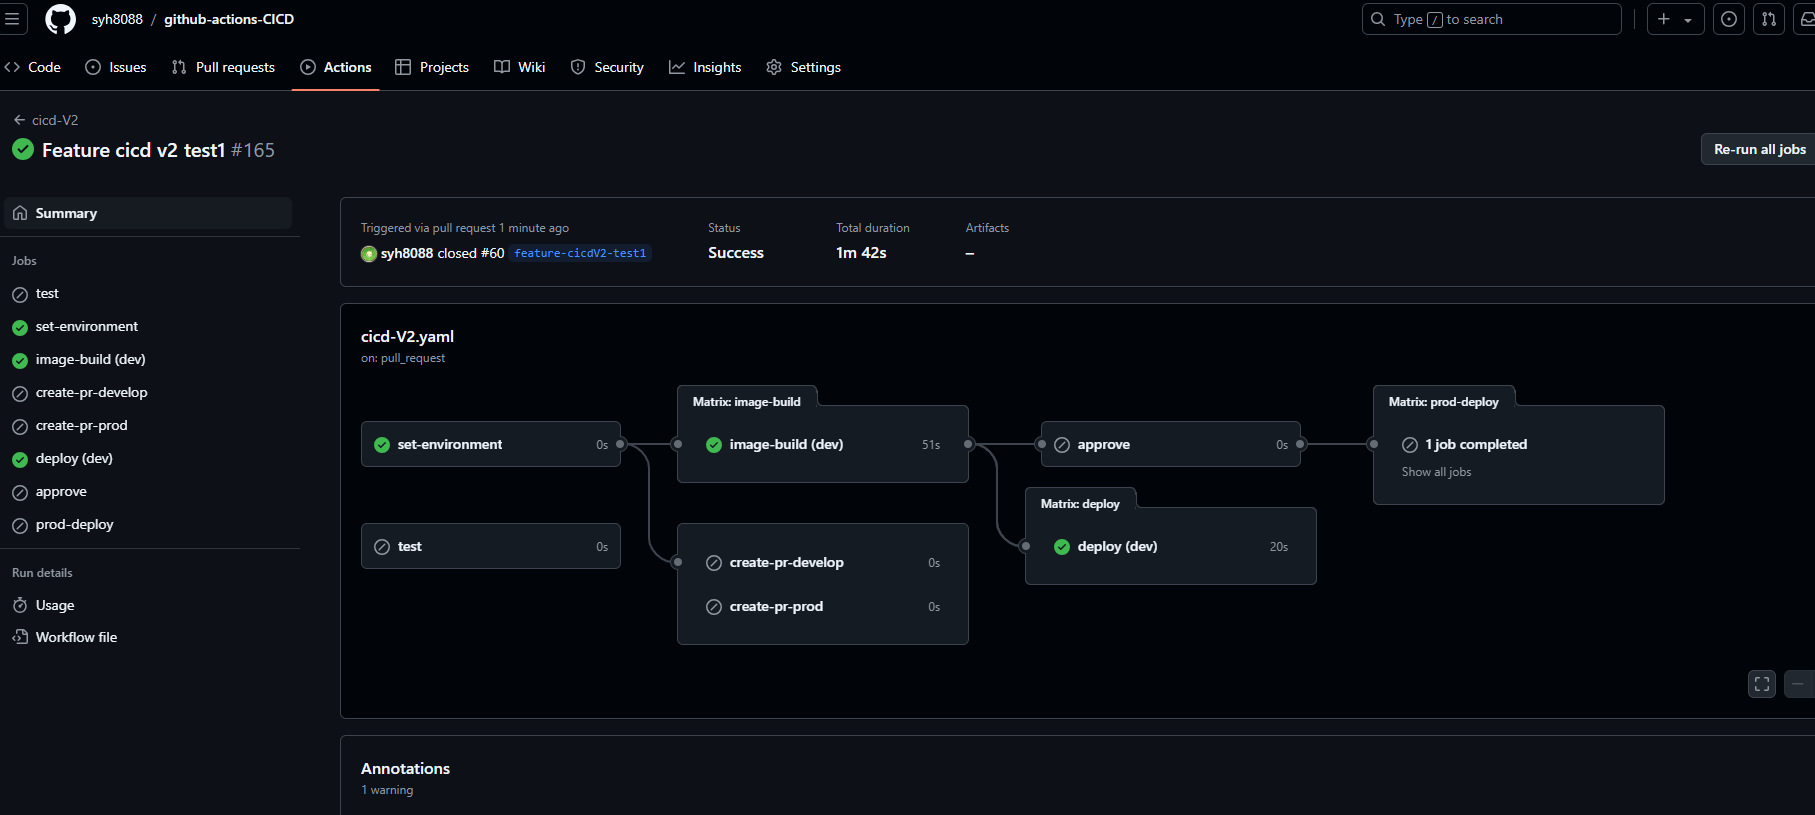Click the back arrow icon beside cicd-V2
The height and width of the screenshot is (815, 1815).
pos(19,120)
